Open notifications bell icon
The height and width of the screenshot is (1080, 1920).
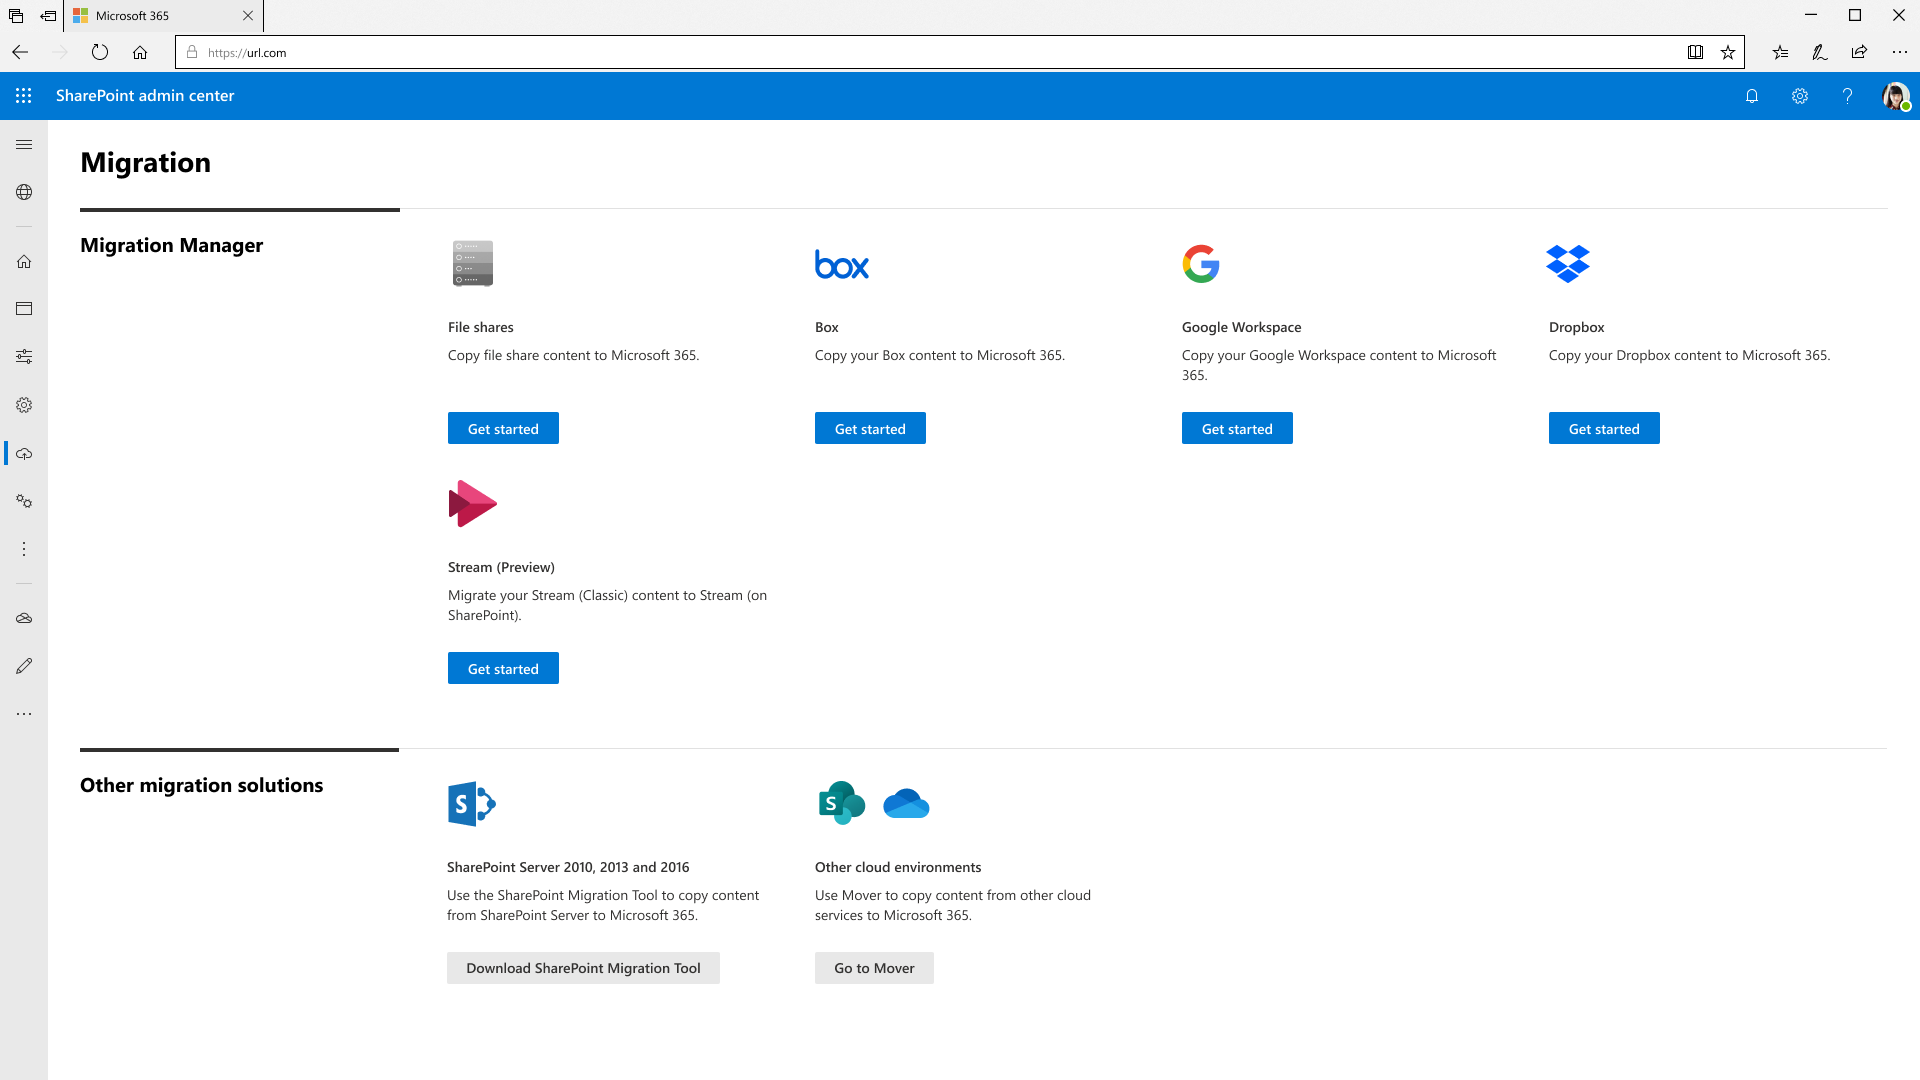(x=1752, y=96)
